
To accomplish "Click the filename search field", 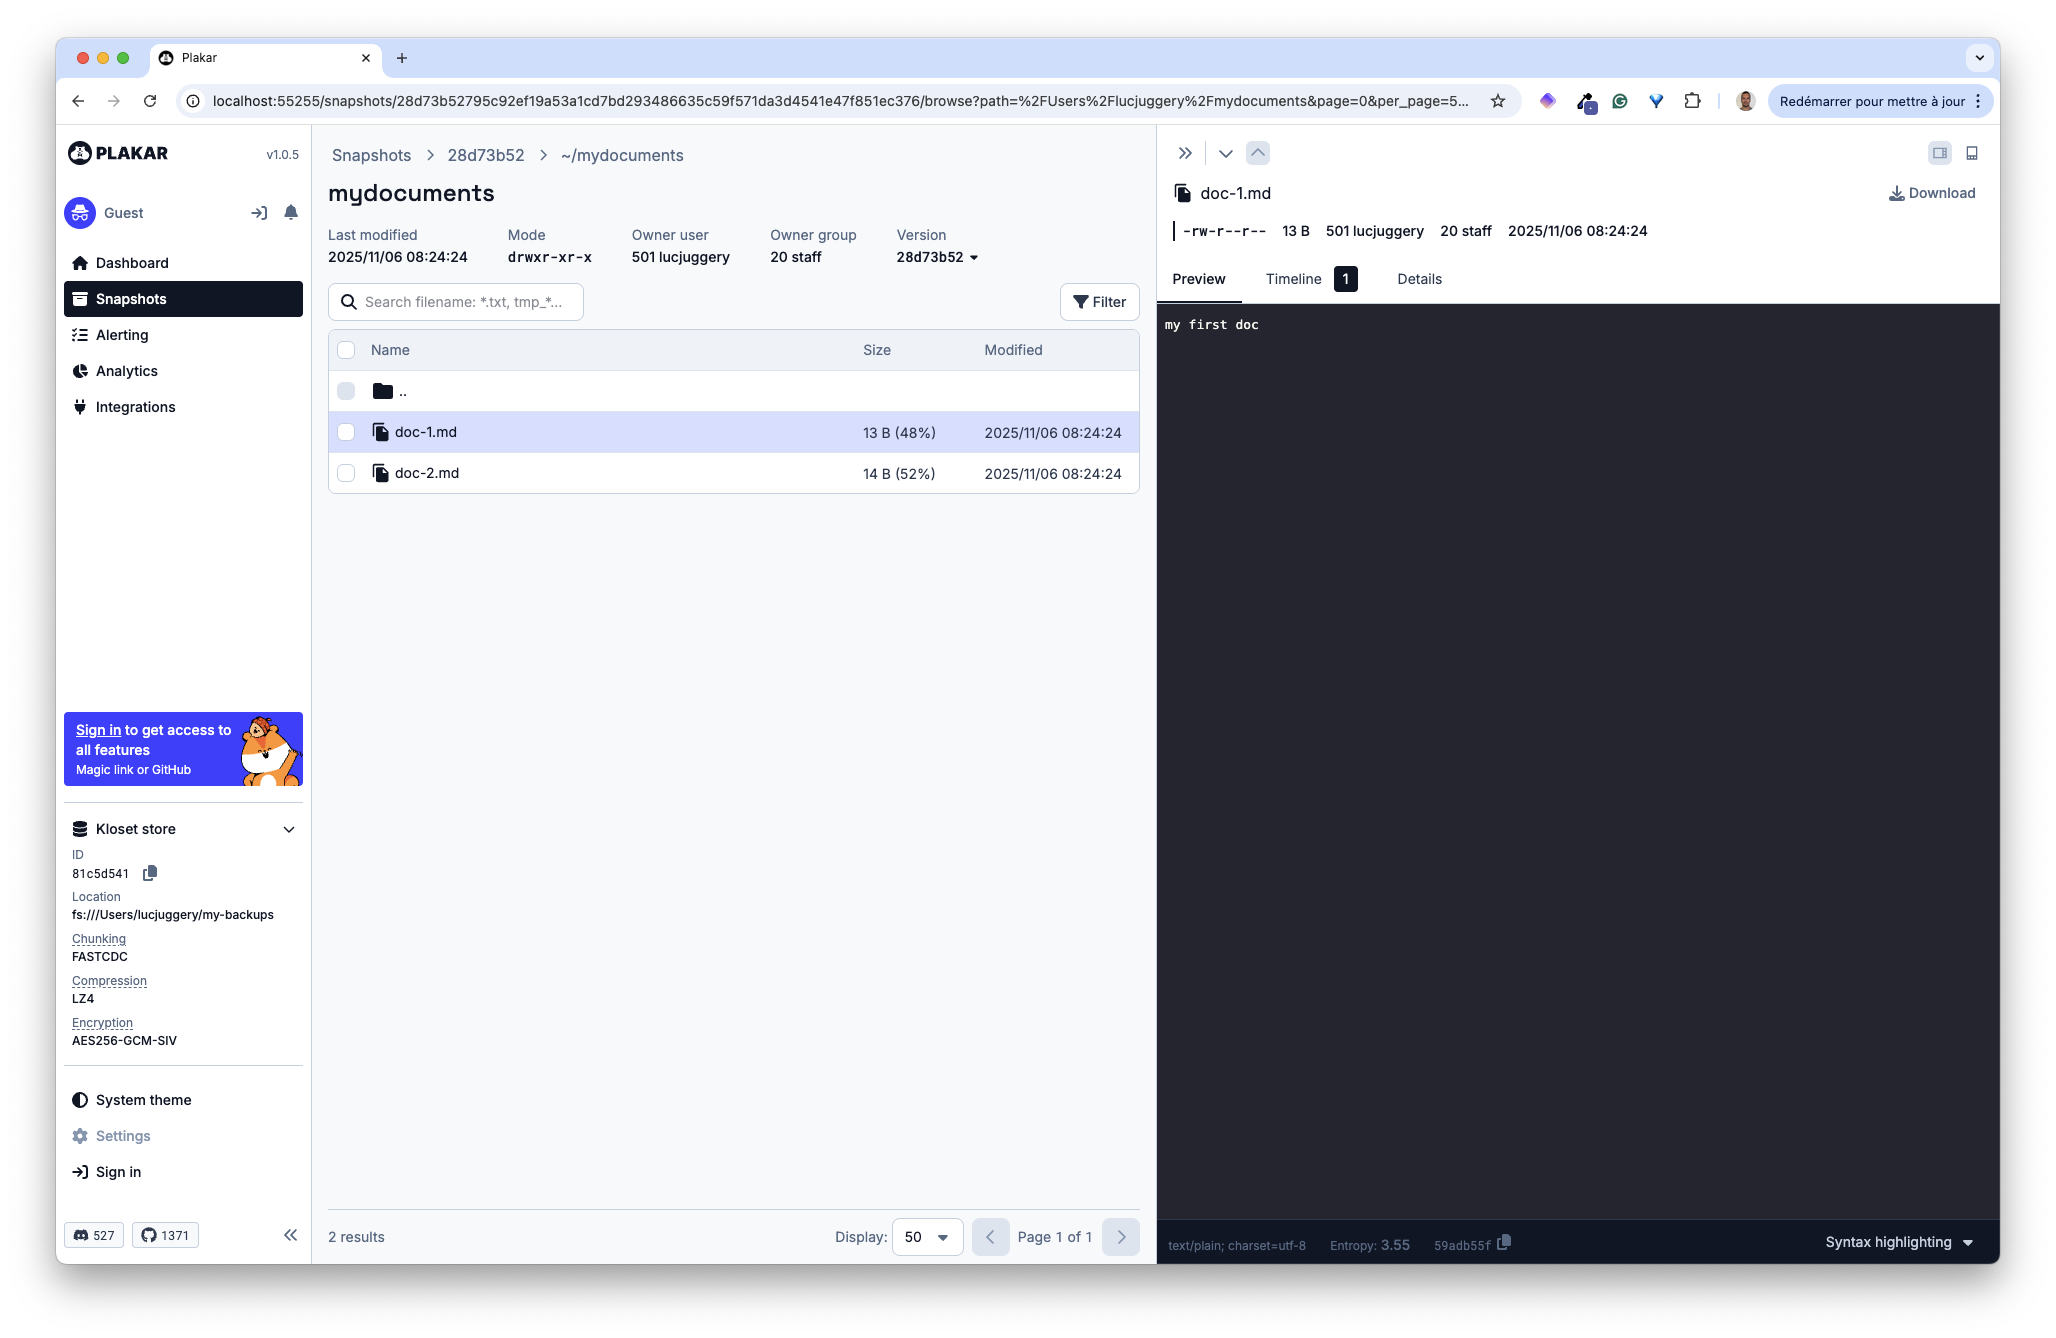I will 463,302.
